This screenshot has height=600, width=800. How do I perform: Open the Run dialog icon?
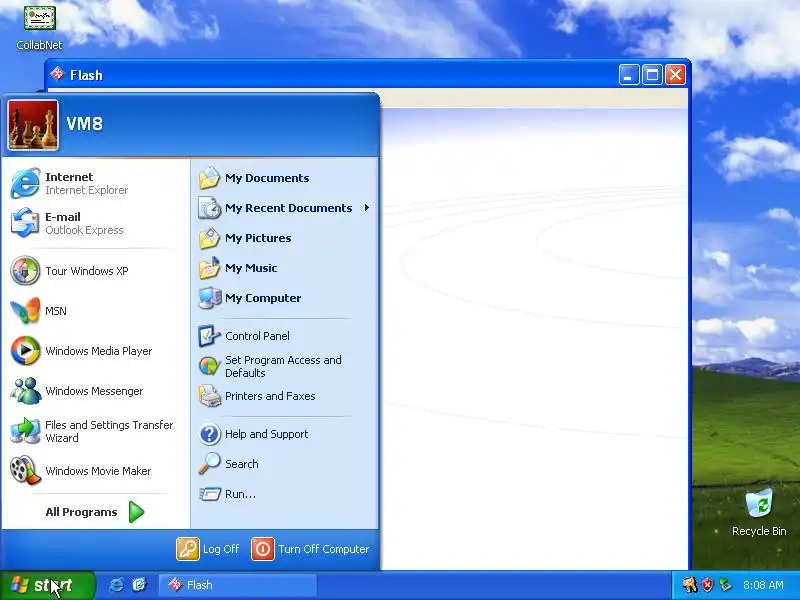coord(209,494)
